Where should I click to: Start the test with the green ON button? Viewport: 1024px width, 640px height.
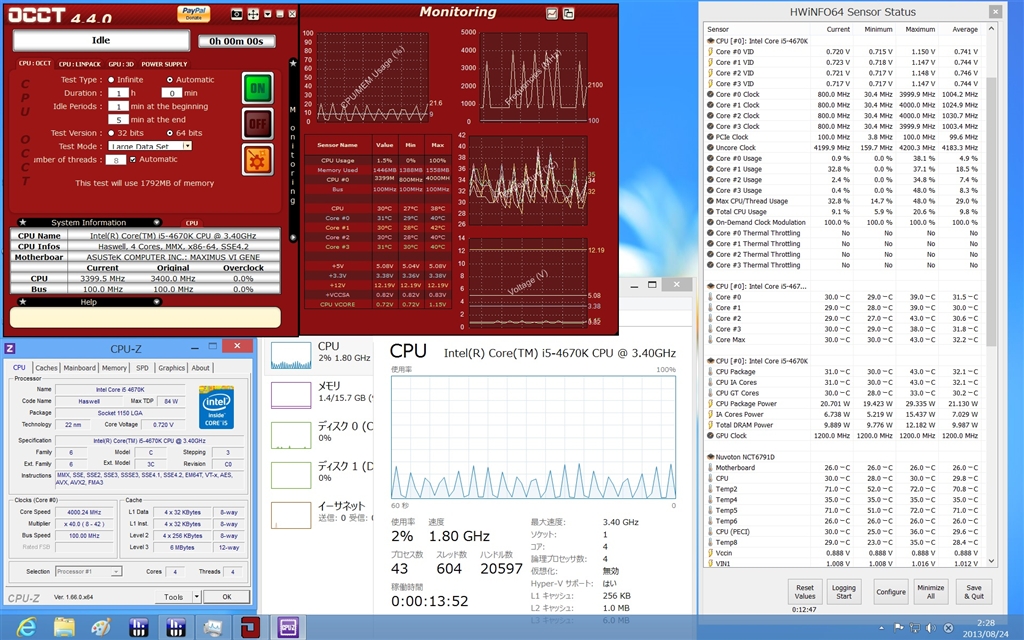coord(258,88)
